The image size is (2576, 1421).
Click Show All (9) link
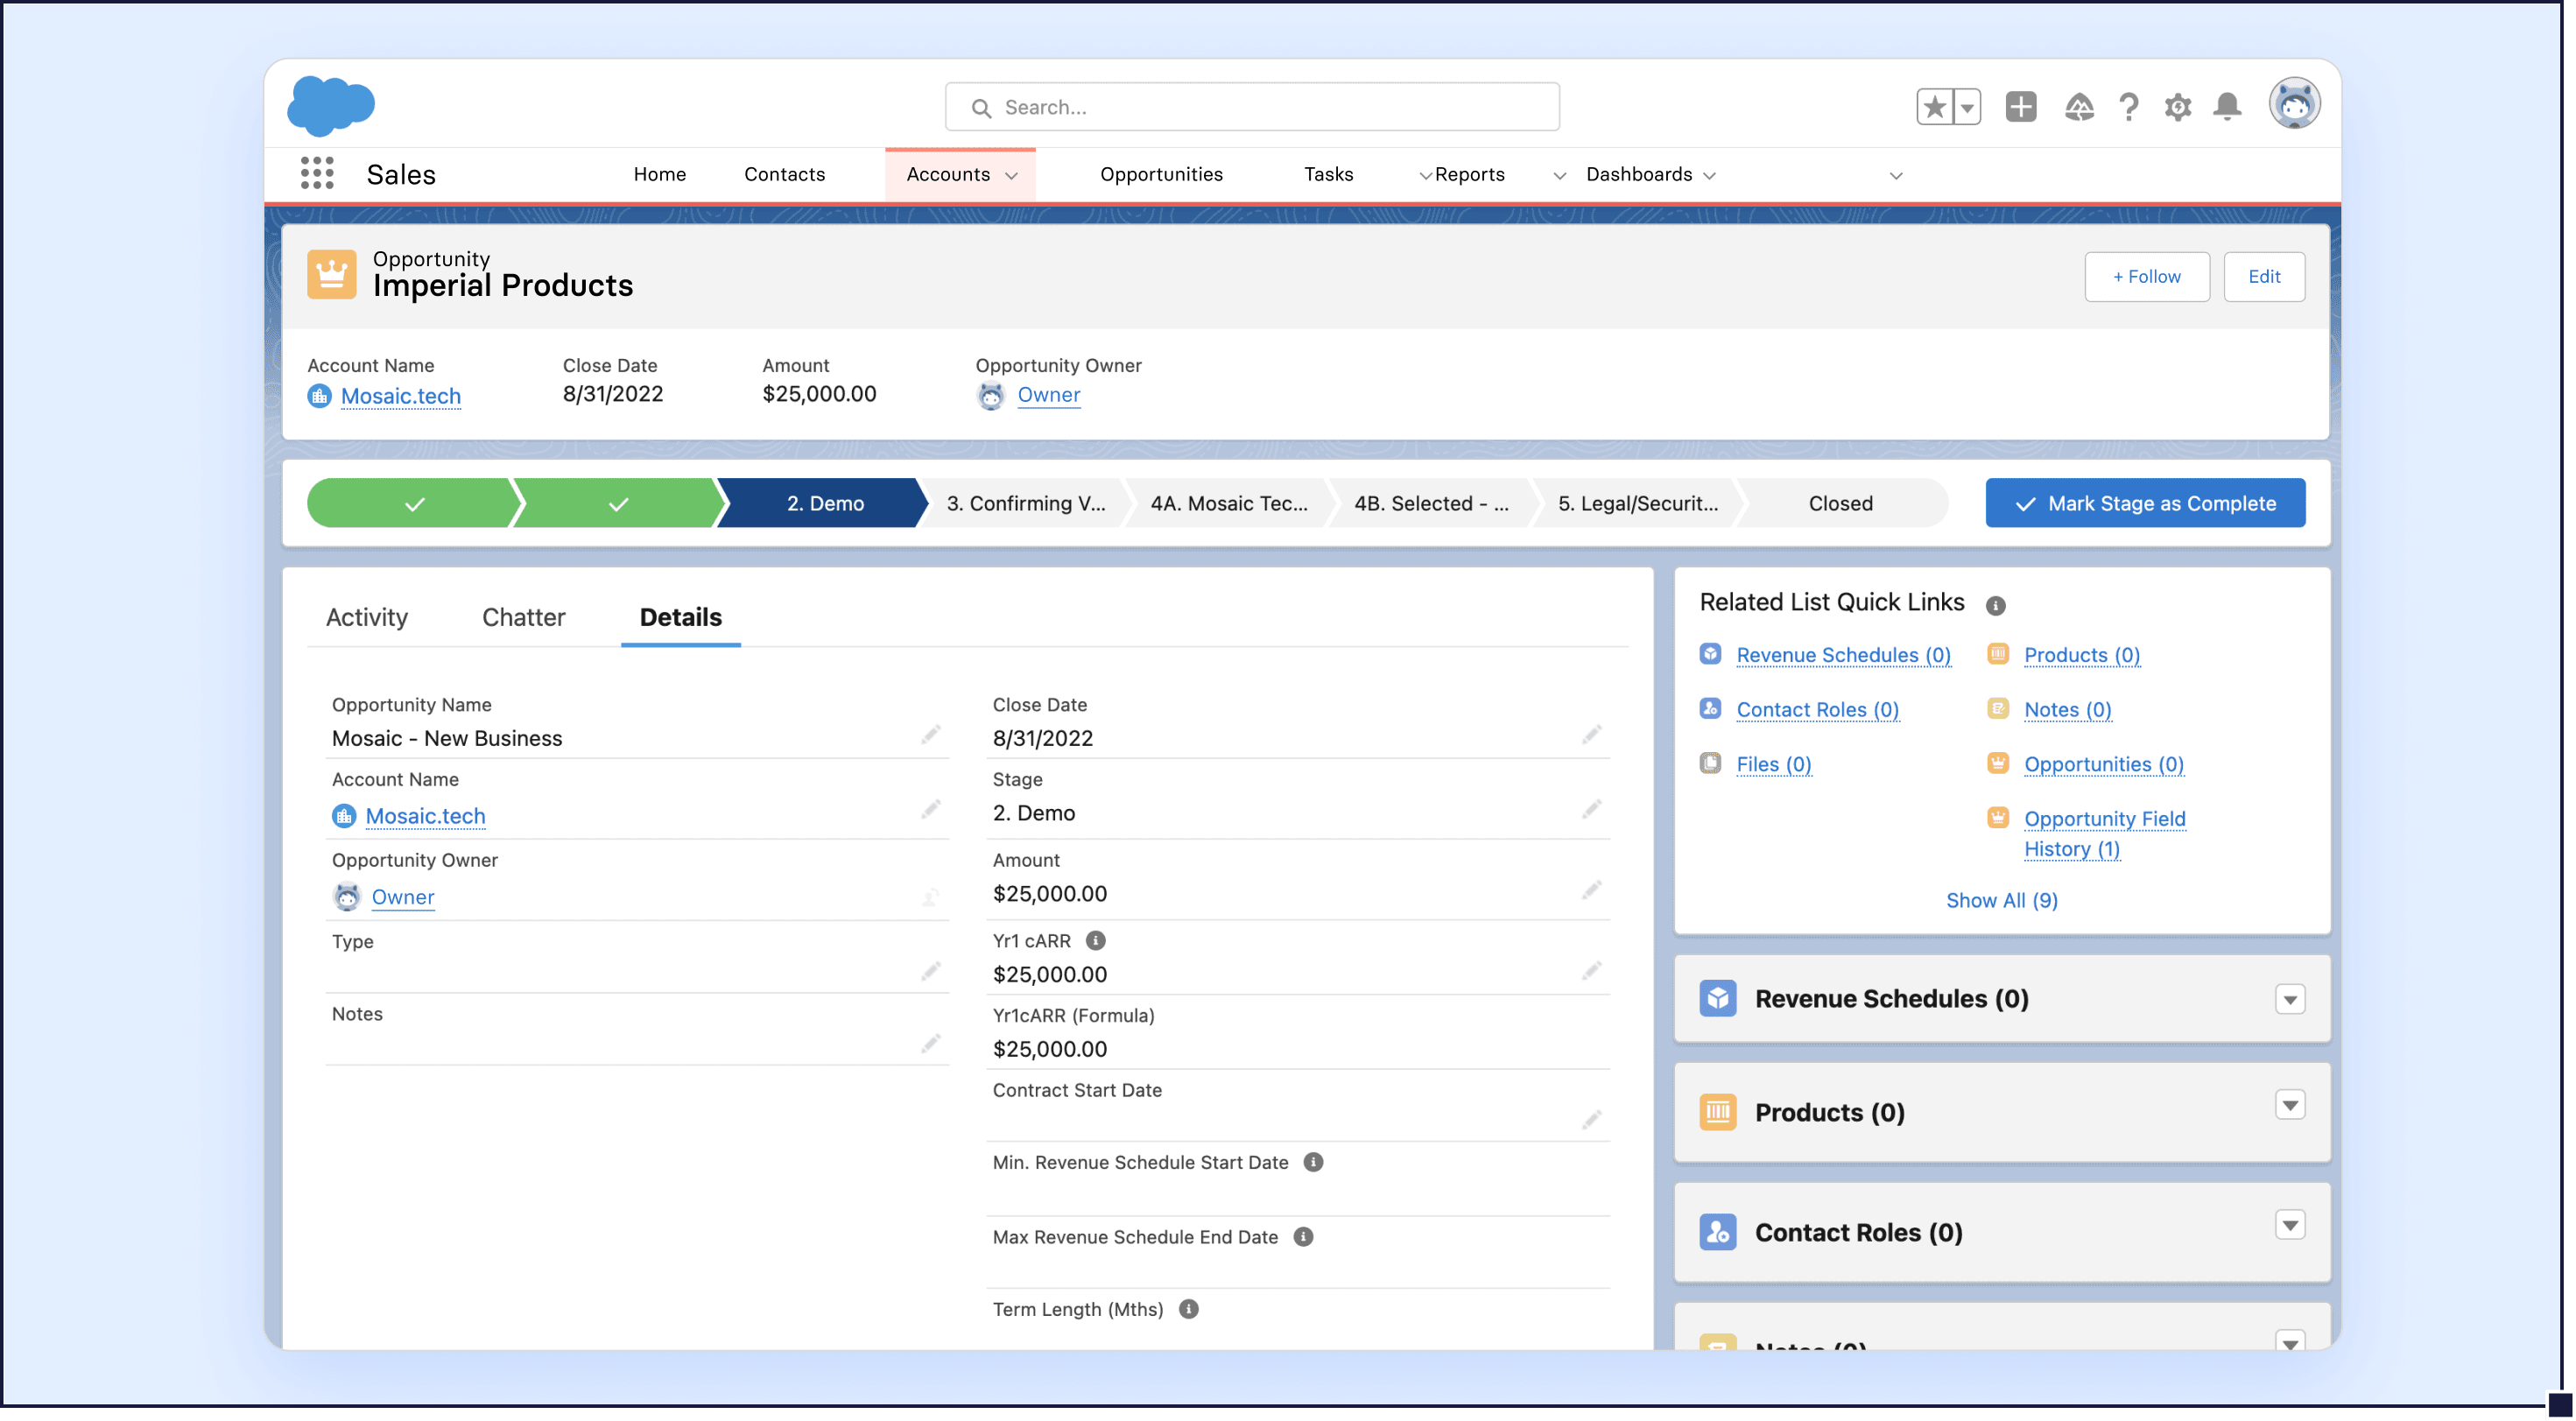tap(2001, 900)
